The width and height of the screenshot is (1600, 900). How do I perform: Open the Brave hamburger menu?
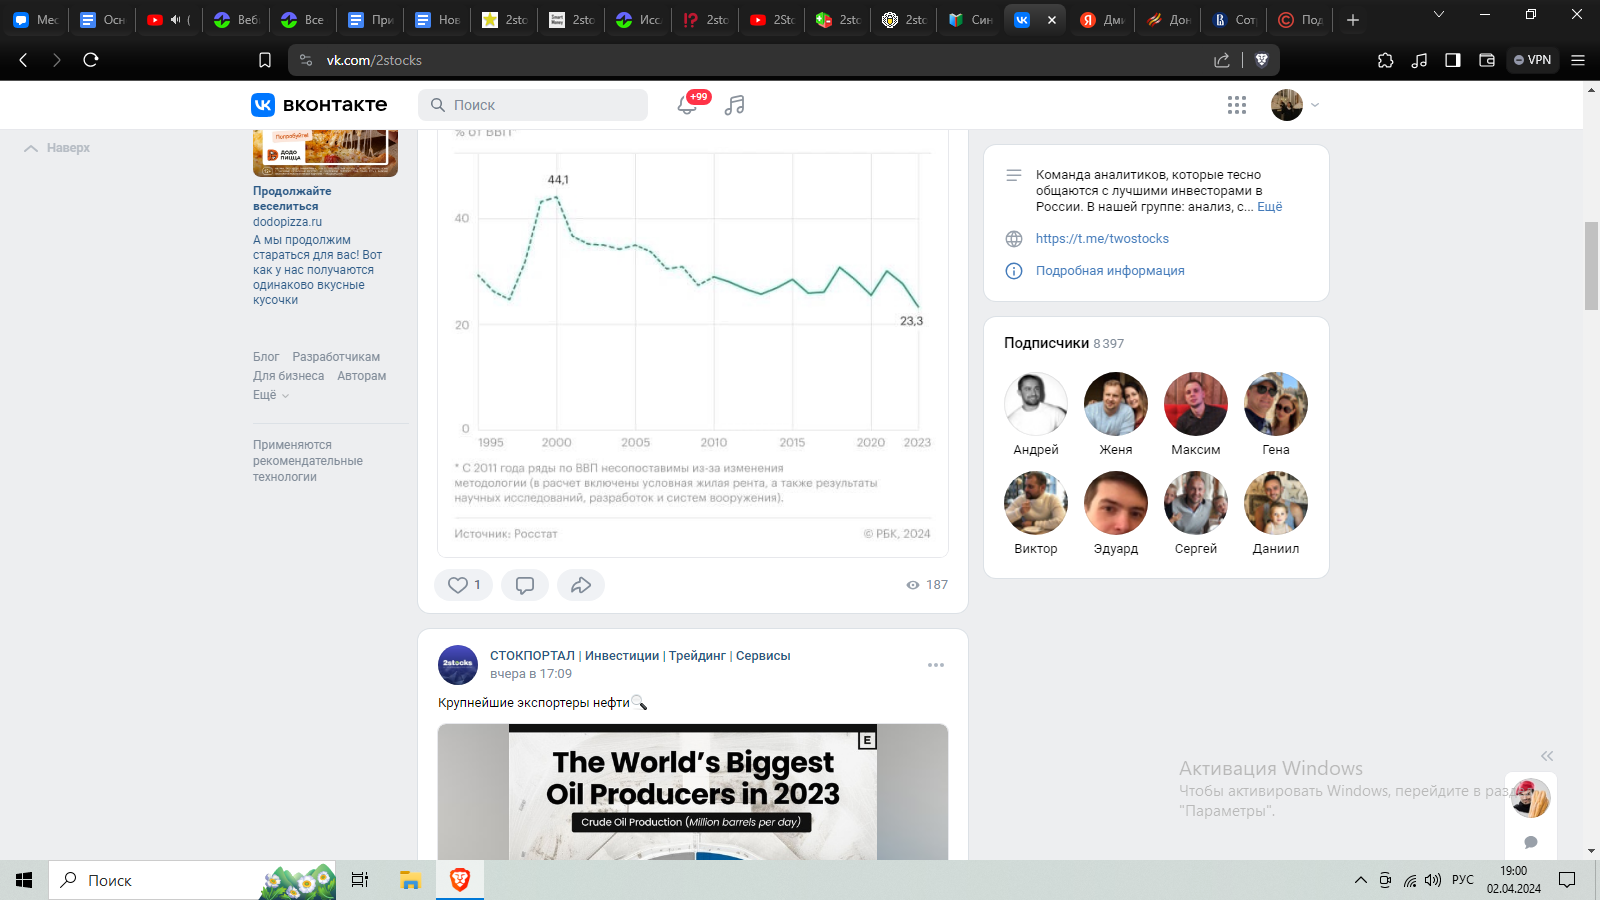(1578, 60)
